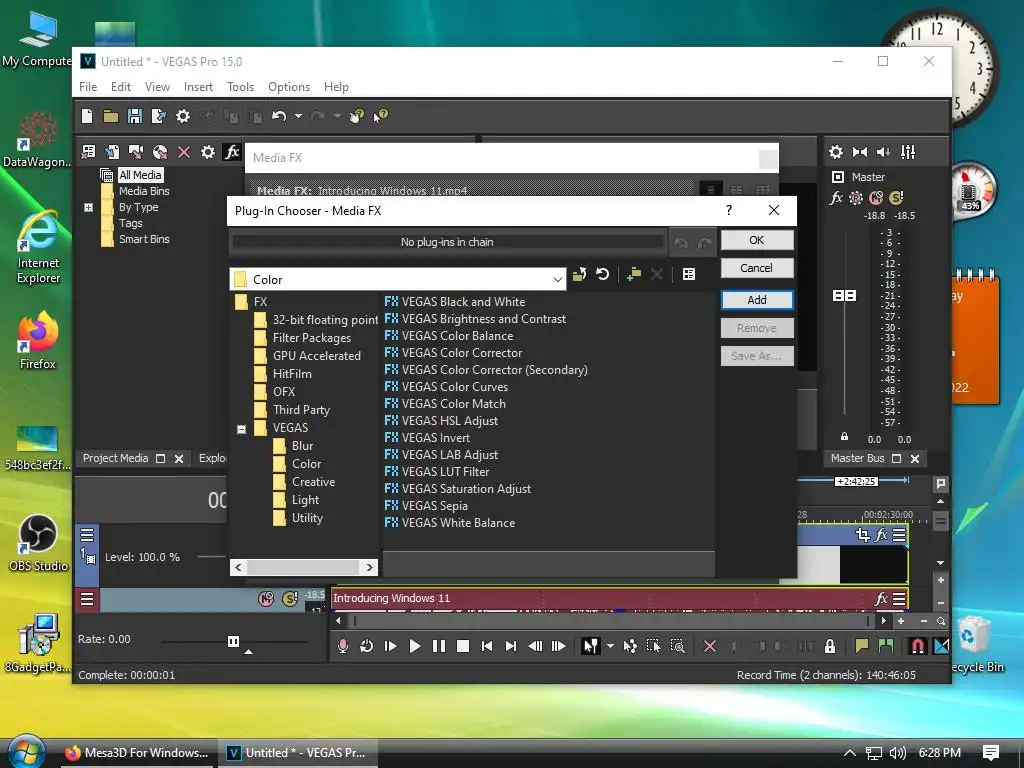The image size is (1024, 768).
Task: Open media Properties gear in Project Media
Action: tap(208, 152)
